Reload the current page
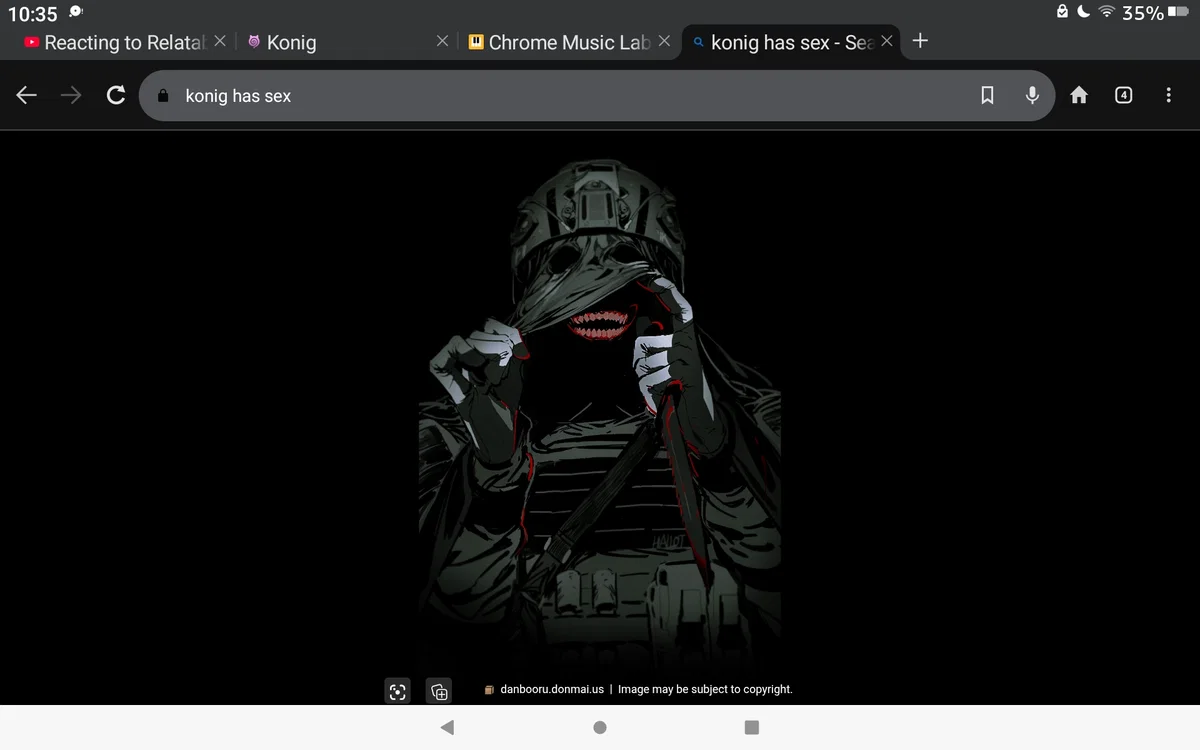The width and height of the screenshot is (1200, 750). [116, 95]
